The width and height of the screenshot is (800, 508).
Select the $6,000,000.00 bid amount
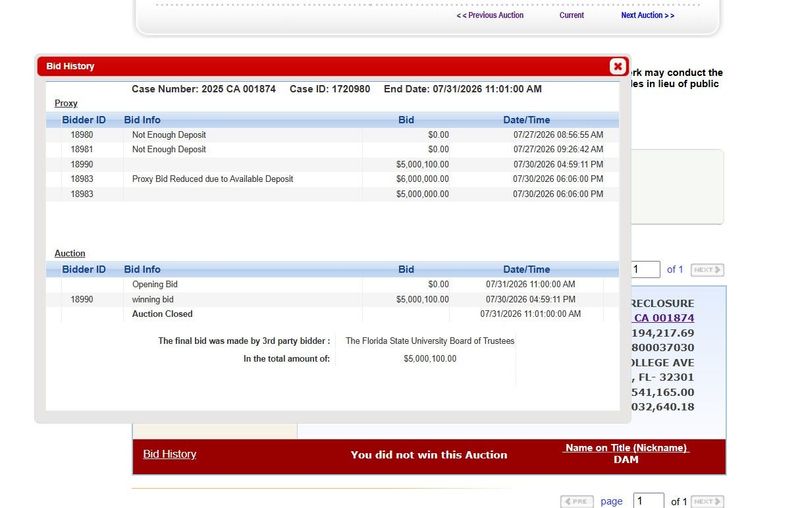(x=422, y=179)
